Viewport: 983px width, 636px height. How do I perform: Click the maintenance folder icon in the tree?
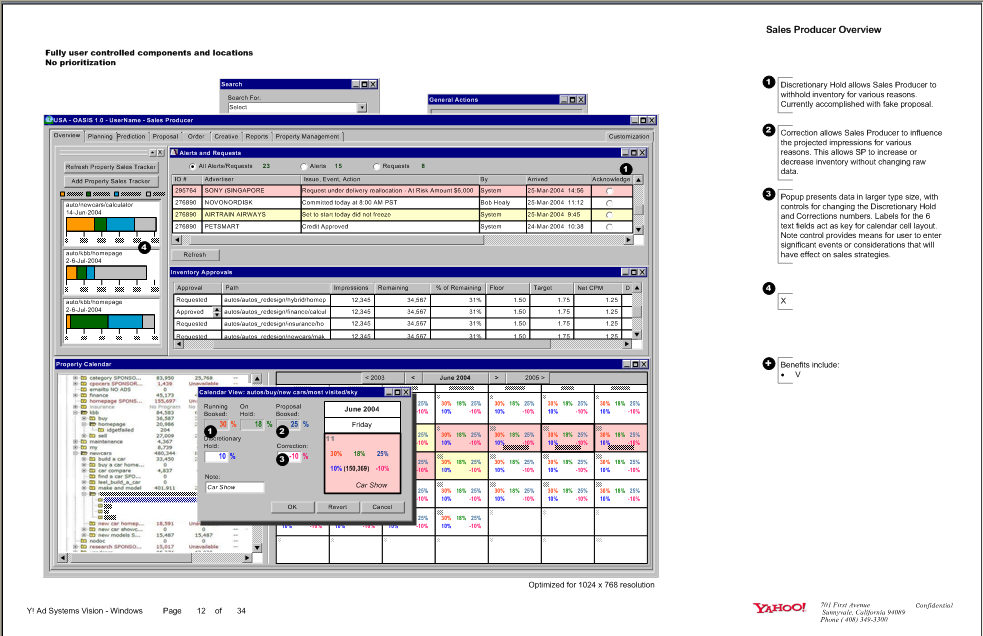[x=83, y=442]
